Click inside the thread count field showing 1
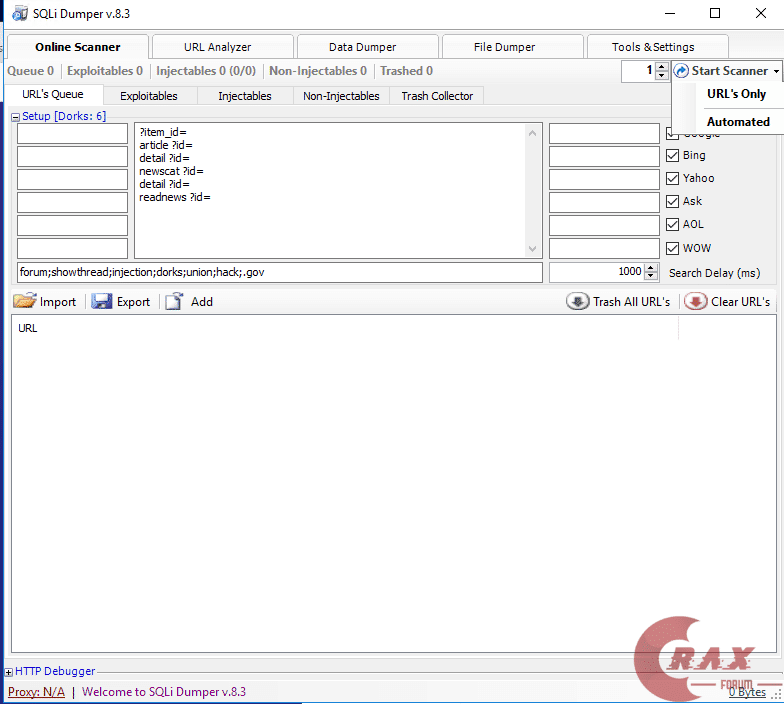784x704 pixels. pos(638,71)
